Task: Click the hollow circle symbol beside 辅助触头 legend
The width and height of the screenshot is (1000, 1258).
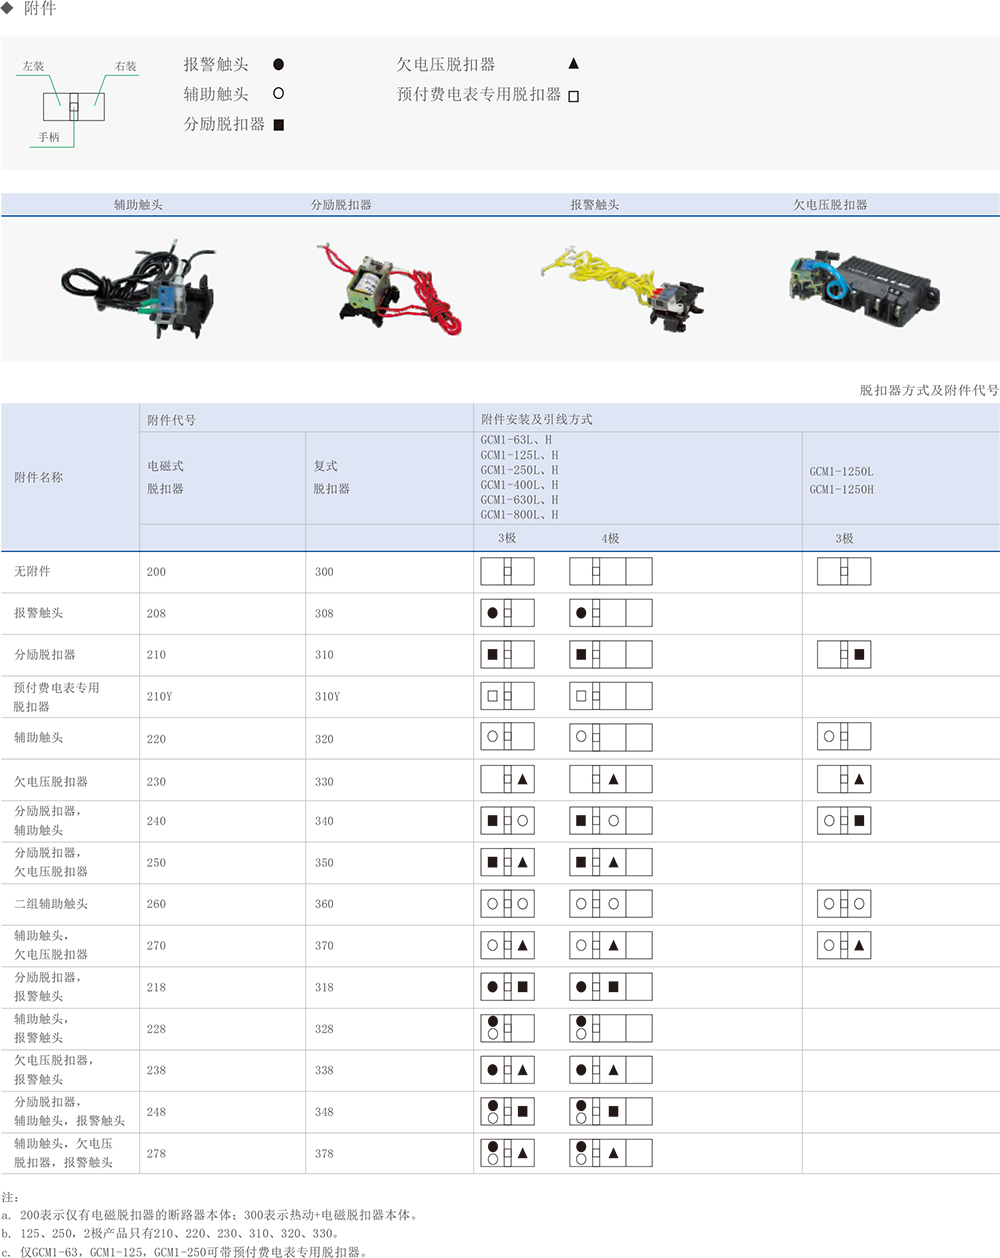Action: [278, 93]
